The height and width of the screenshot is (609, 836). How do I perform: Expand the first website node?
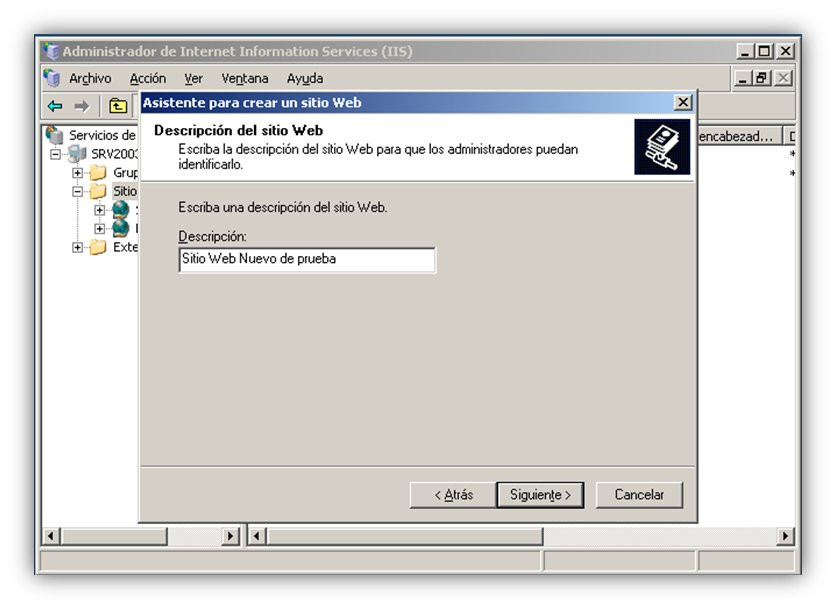point(99,210)
